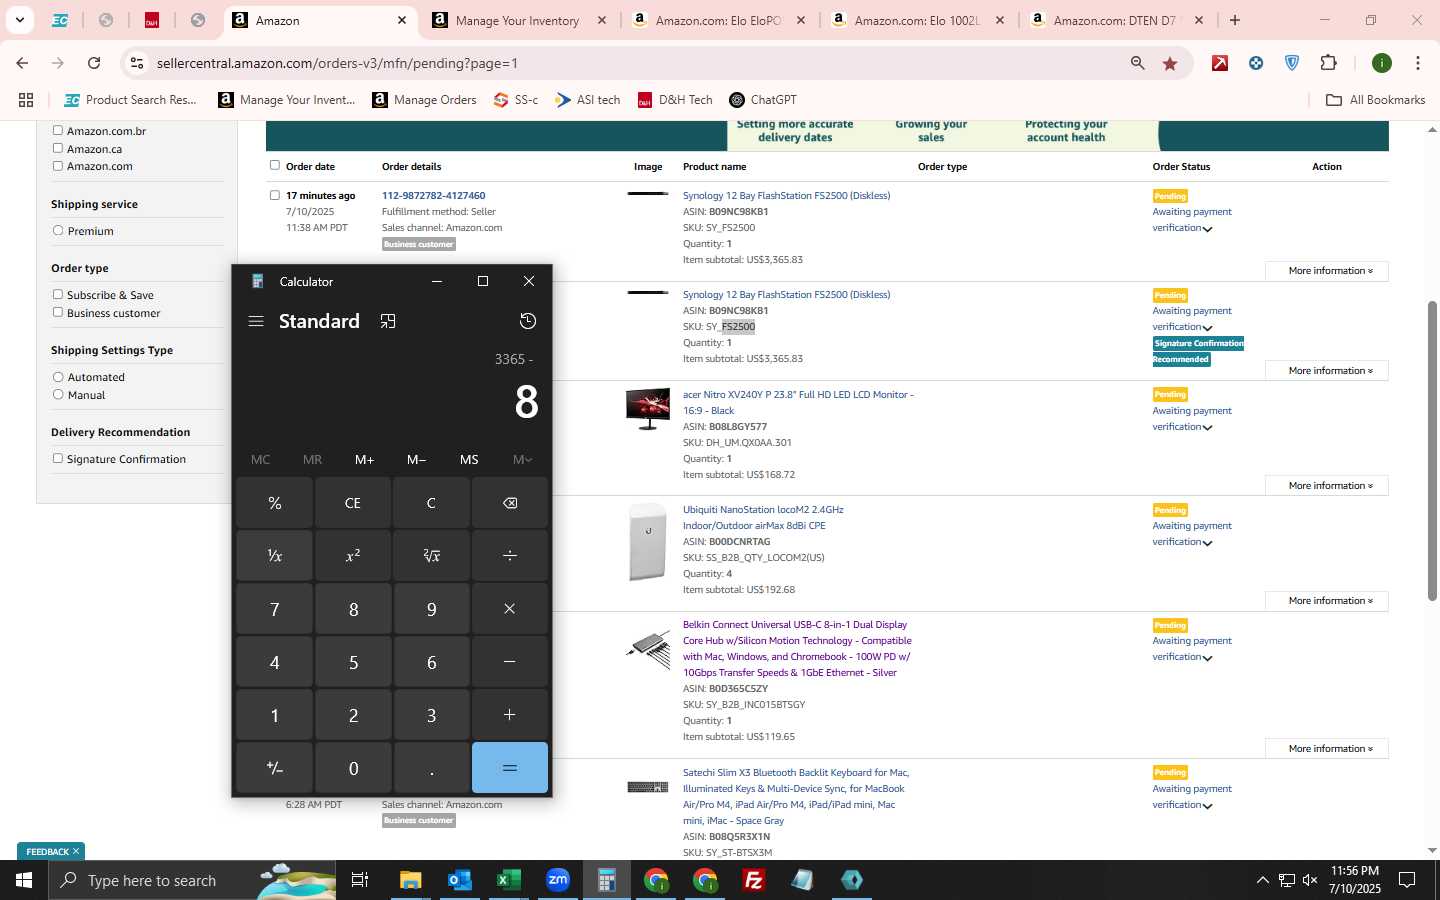Image resolution: width=1440 pixels, height=900 pixels.
Task: Click the percent key in Calculator
Action: pyautogui.click(x=275, y=503)
